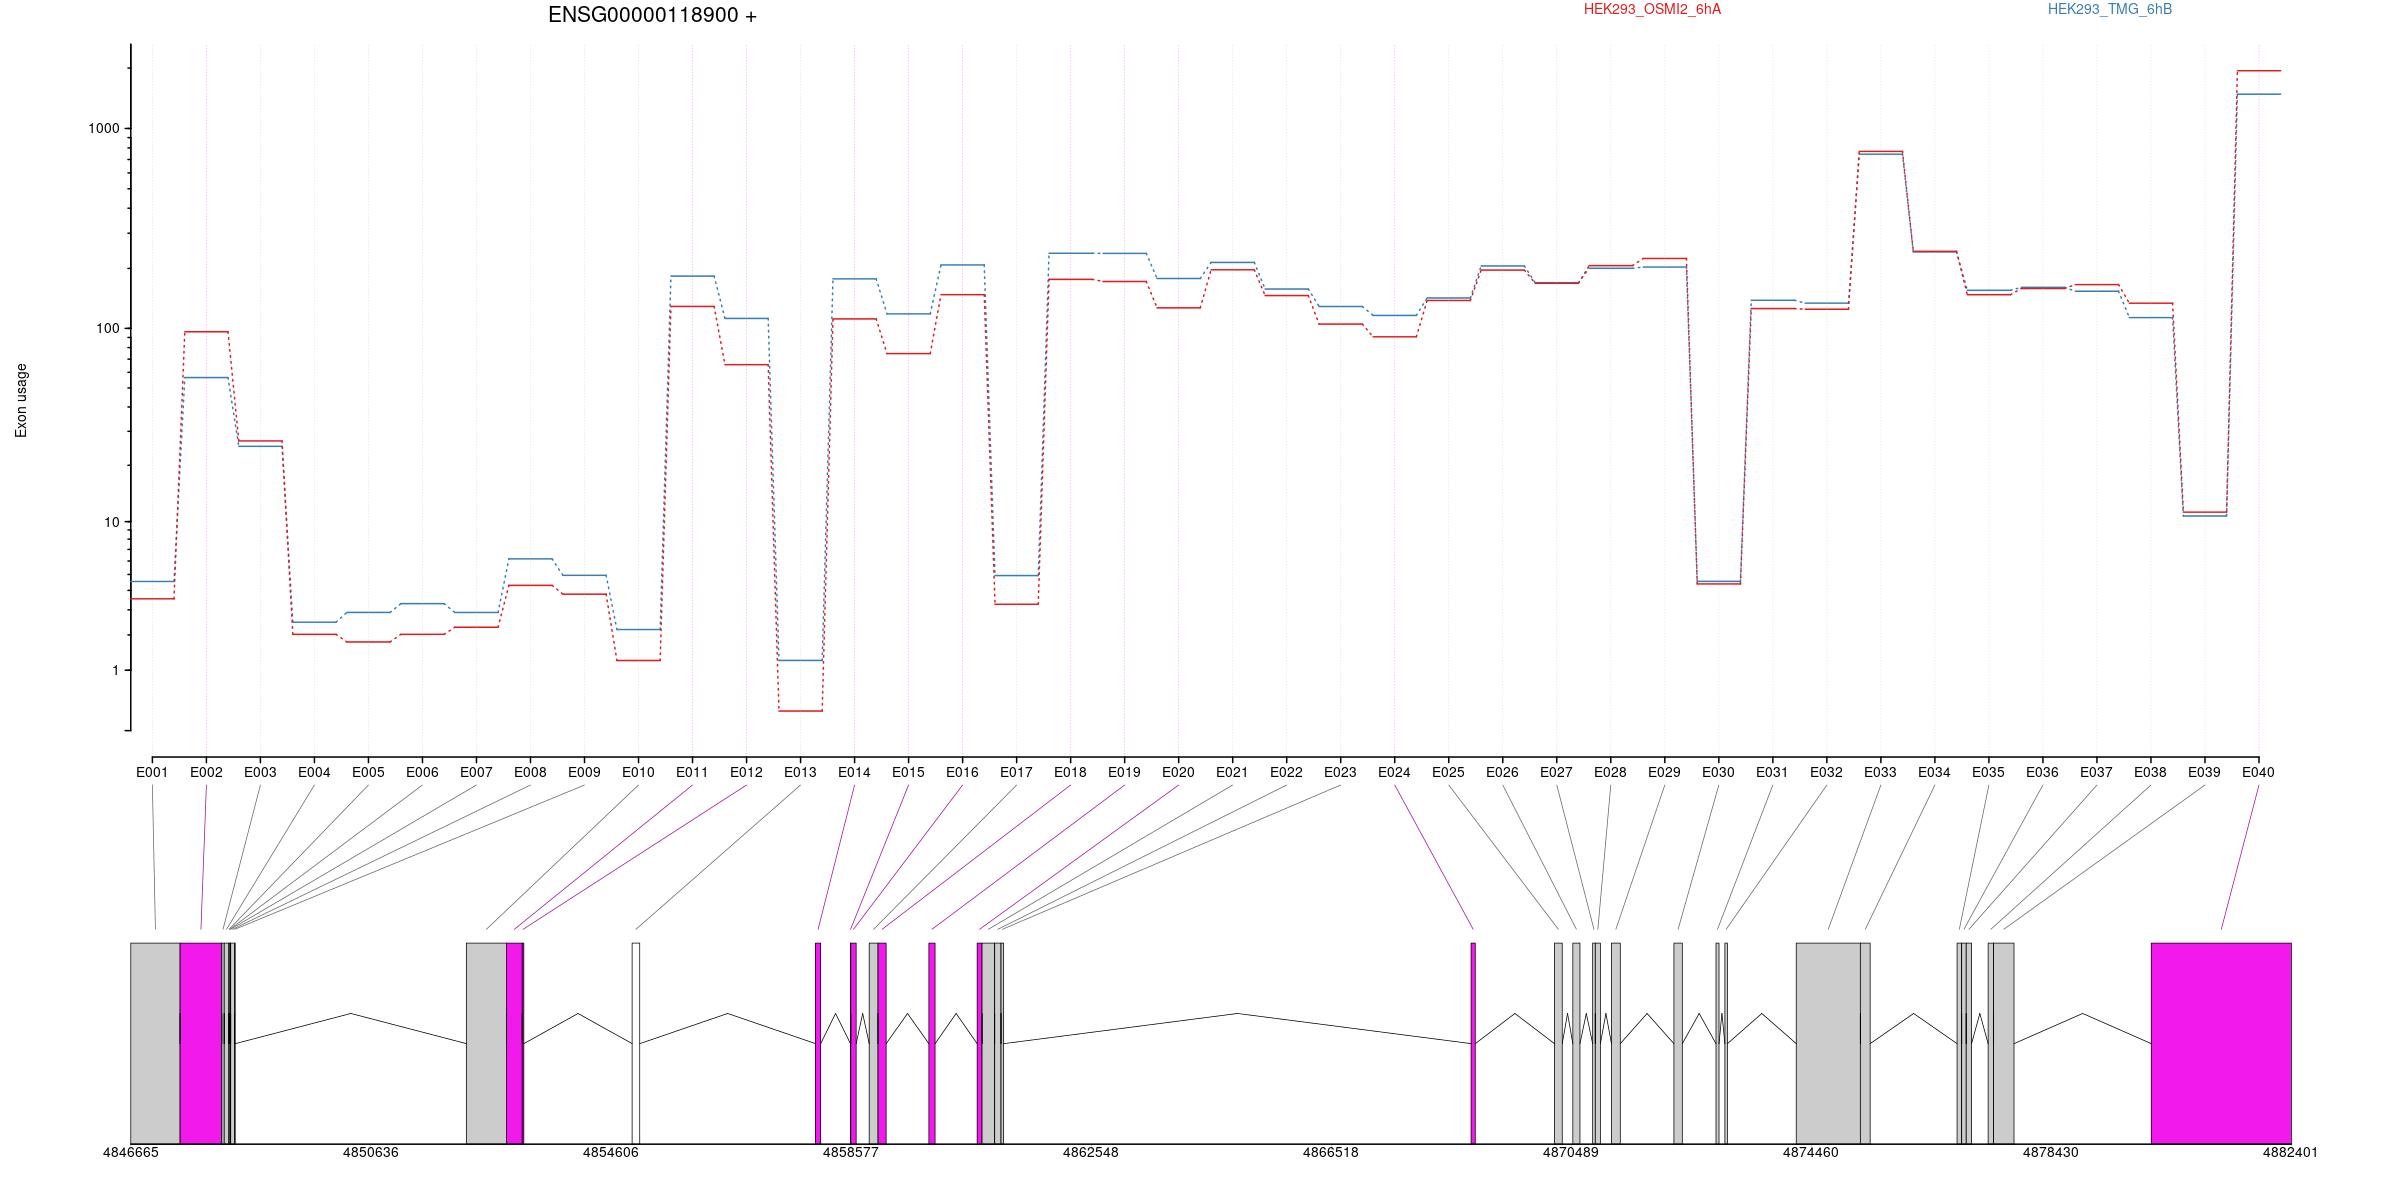Click exon label E022
2400x1200 pixels.
[x=1286, y=772]
